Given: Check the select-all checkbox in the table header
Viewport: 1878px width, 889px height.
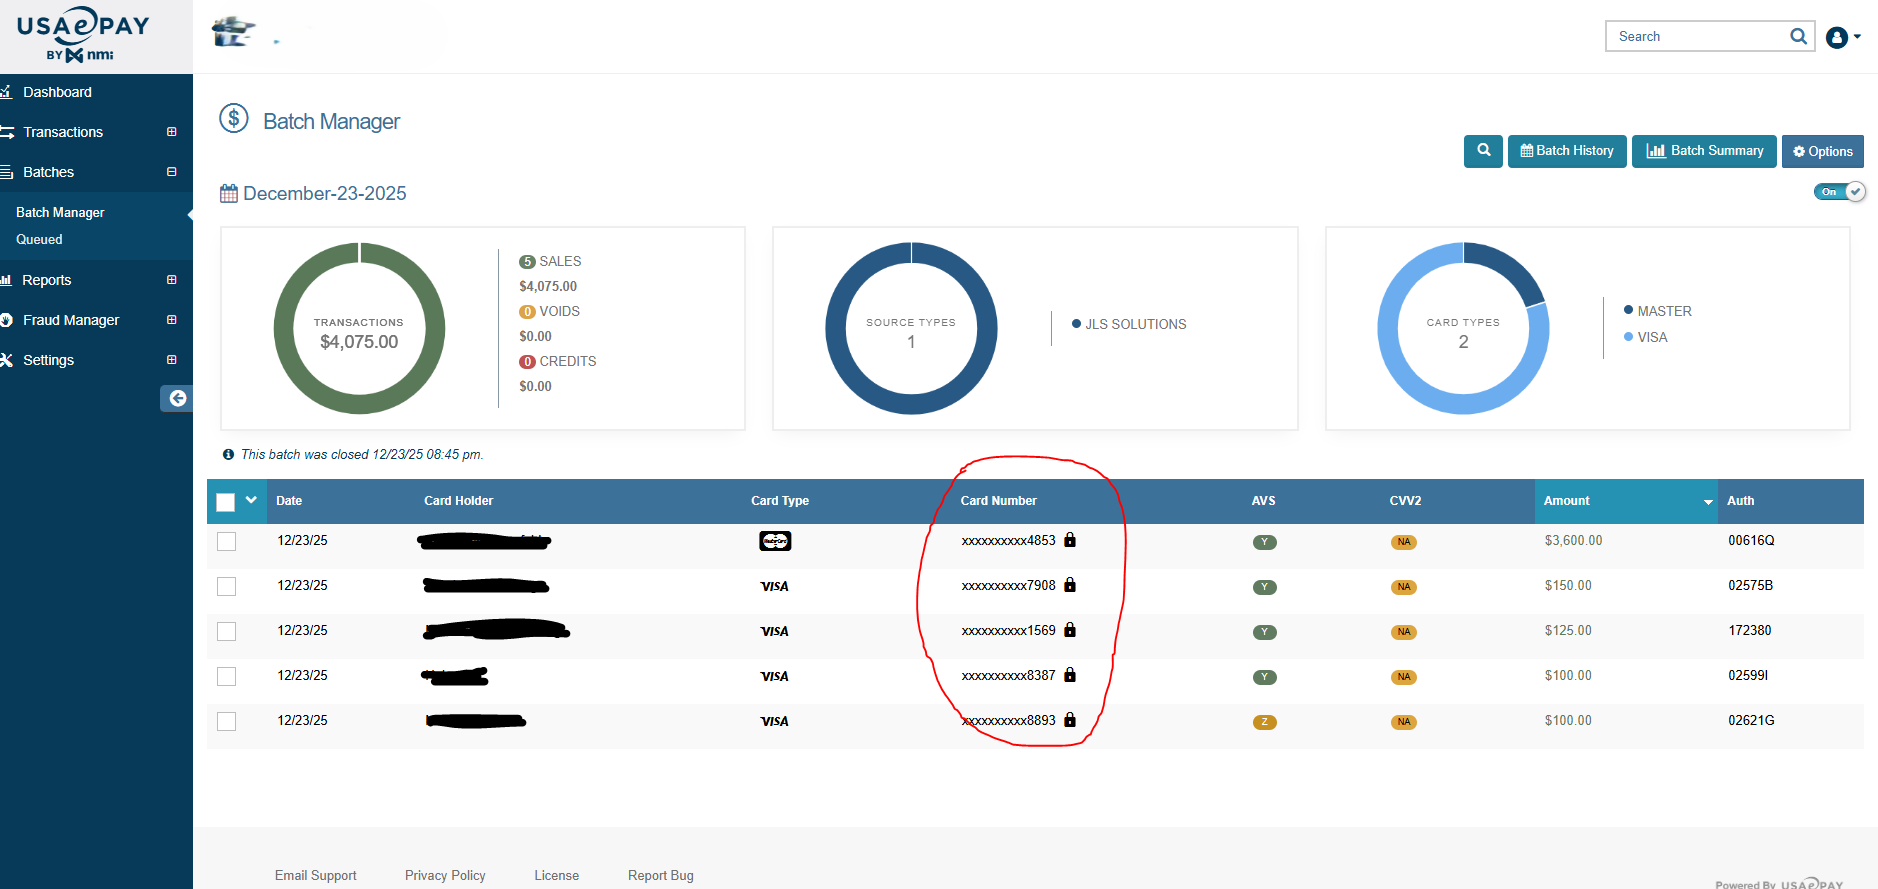Looking at the screenshot, I should (226, 502).
